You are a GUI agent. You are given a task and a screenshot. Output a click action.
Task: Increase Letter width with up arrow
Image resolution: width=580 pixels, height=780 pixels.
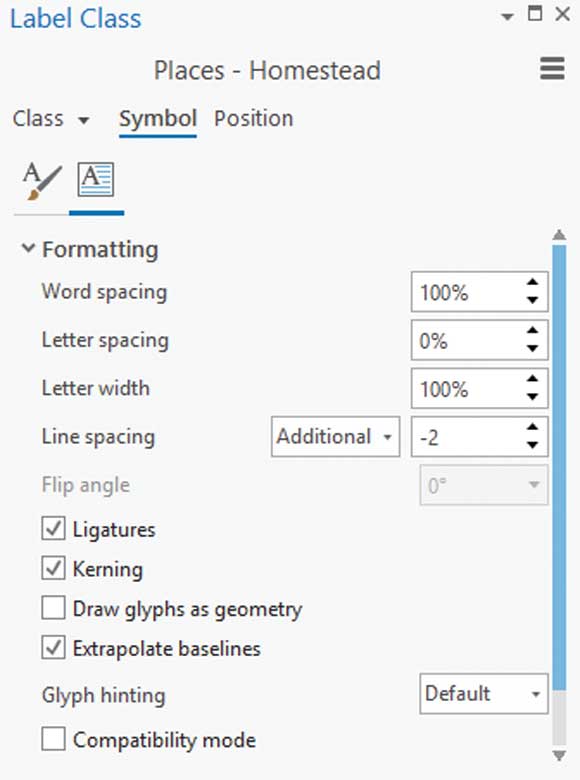[533, 379]
